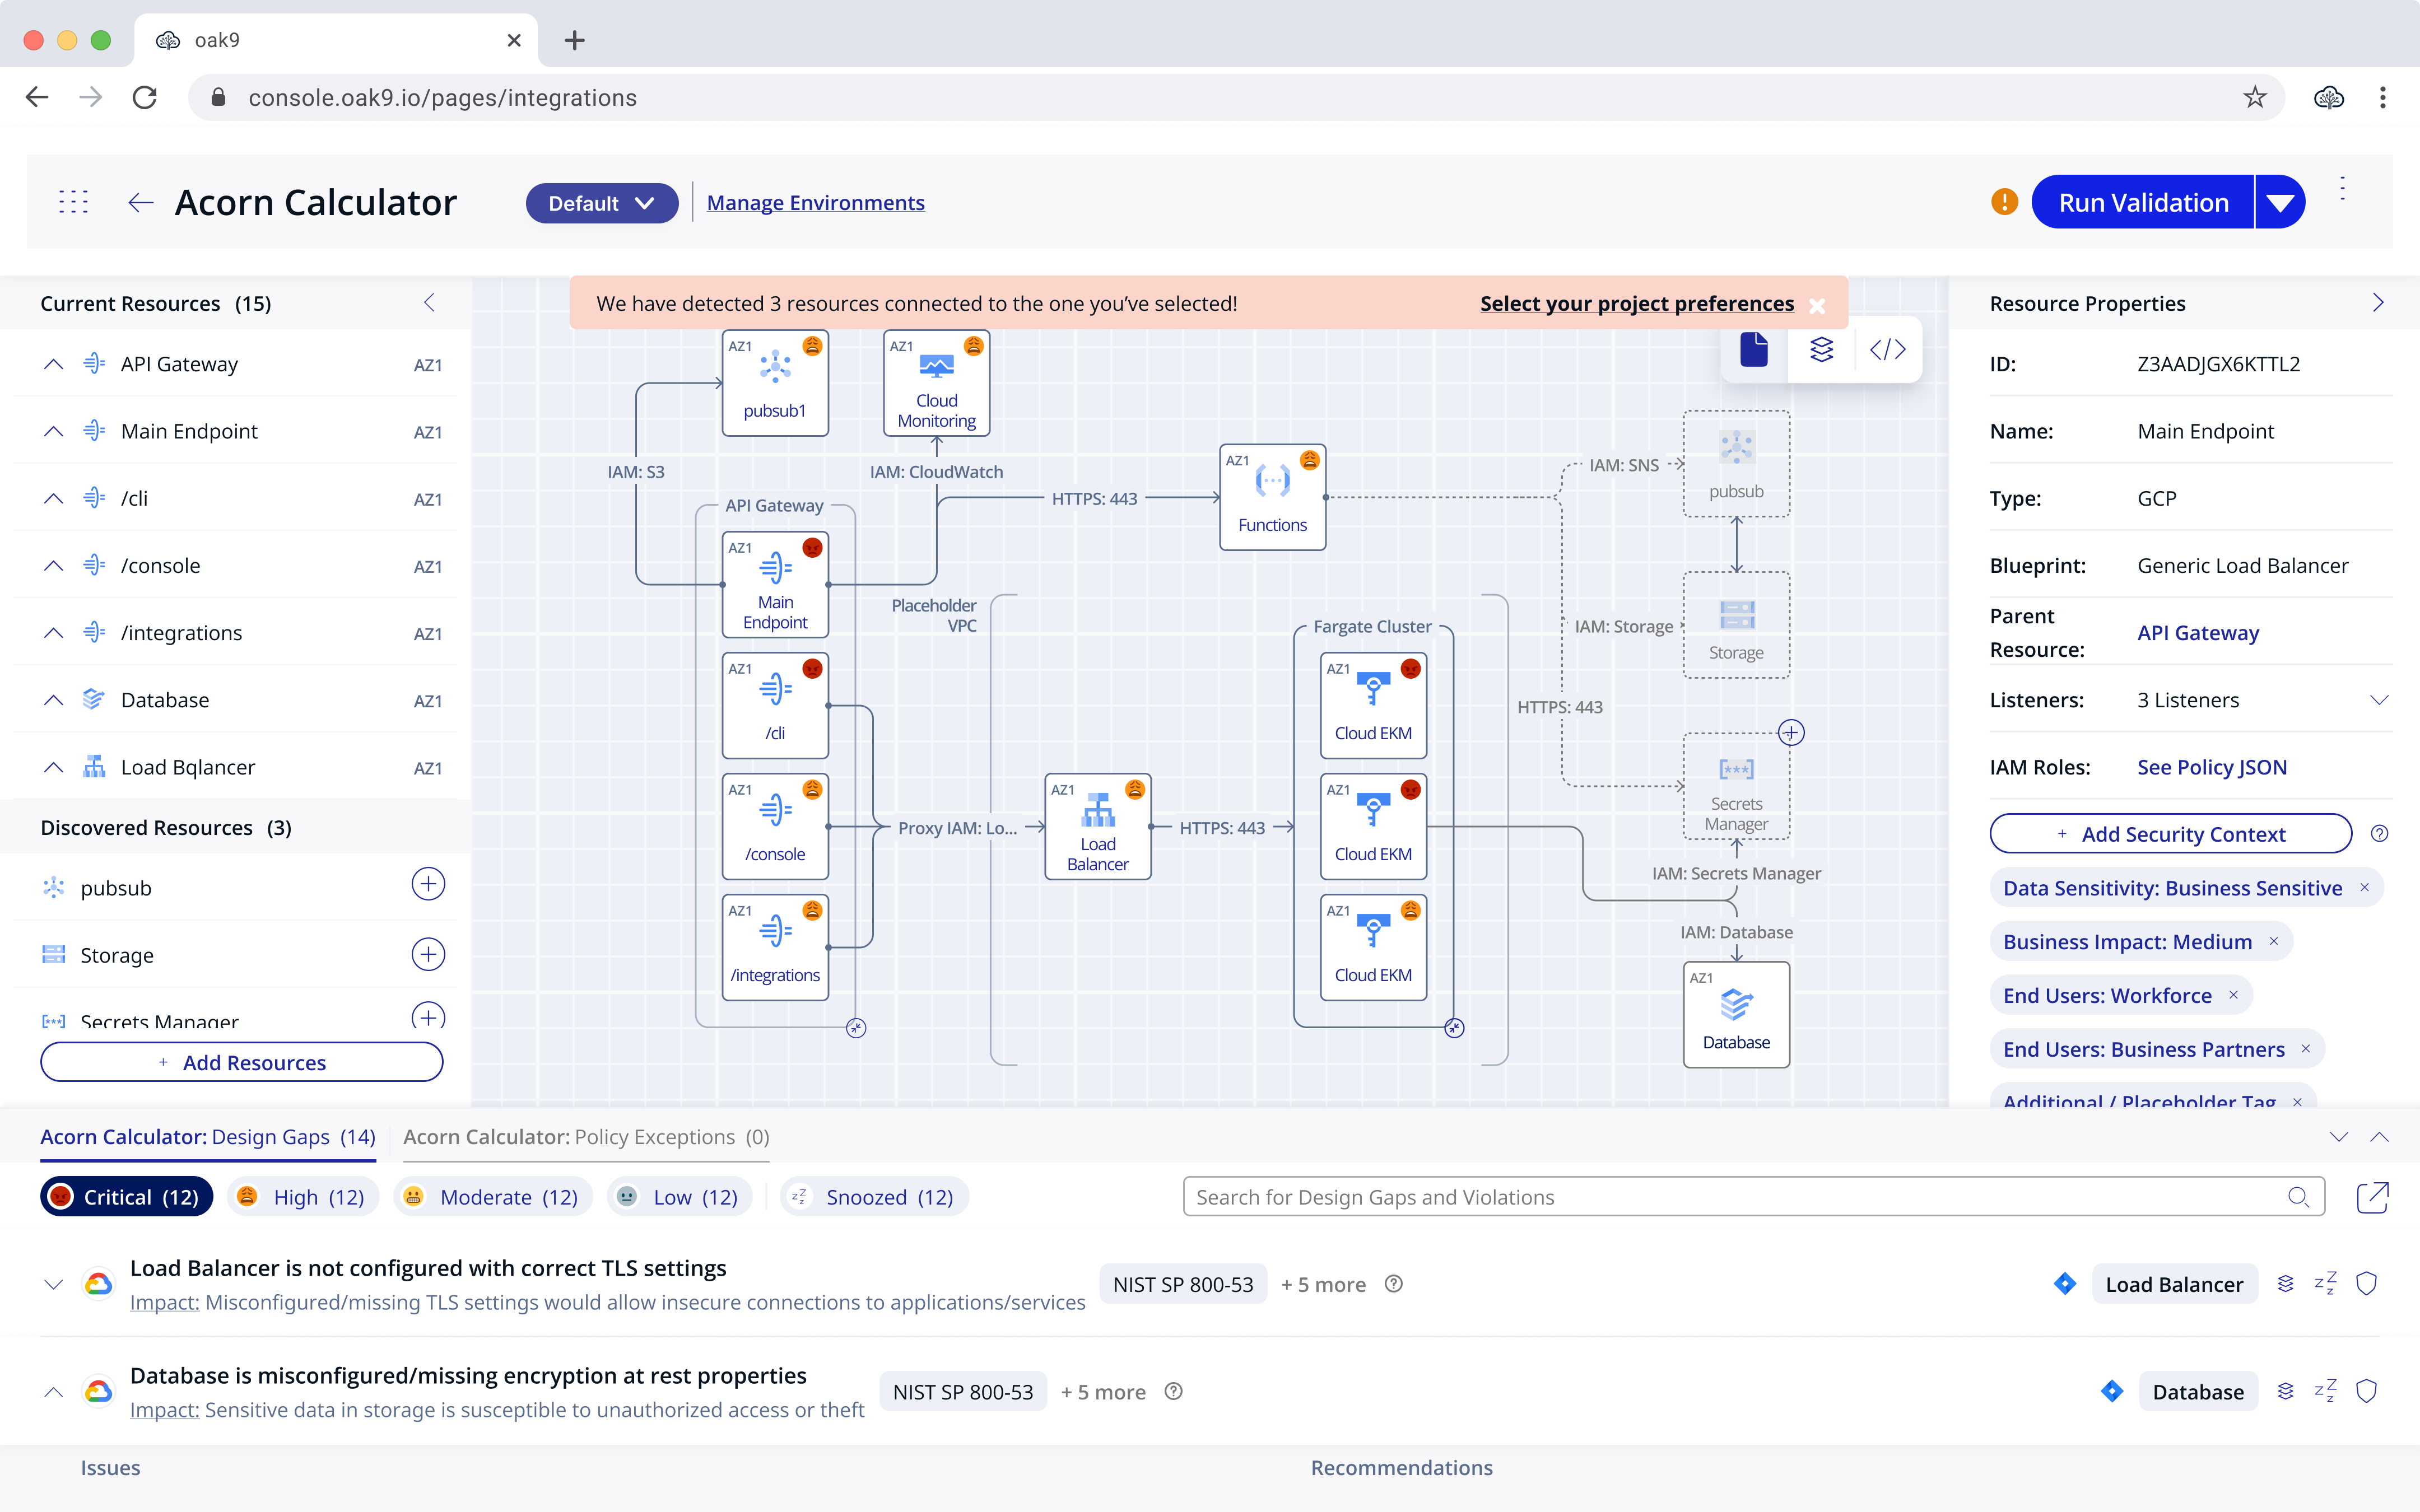Click Add Security Context button
Screen dimensions: 2420x1512
(x=2170, y=834)
